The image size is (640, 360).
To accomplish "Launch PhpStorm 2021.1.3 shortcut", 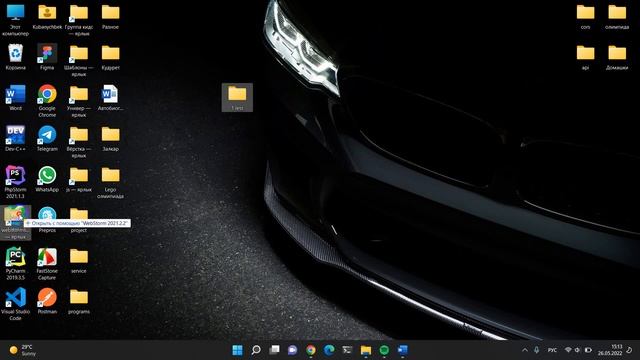I will [16, 182].
